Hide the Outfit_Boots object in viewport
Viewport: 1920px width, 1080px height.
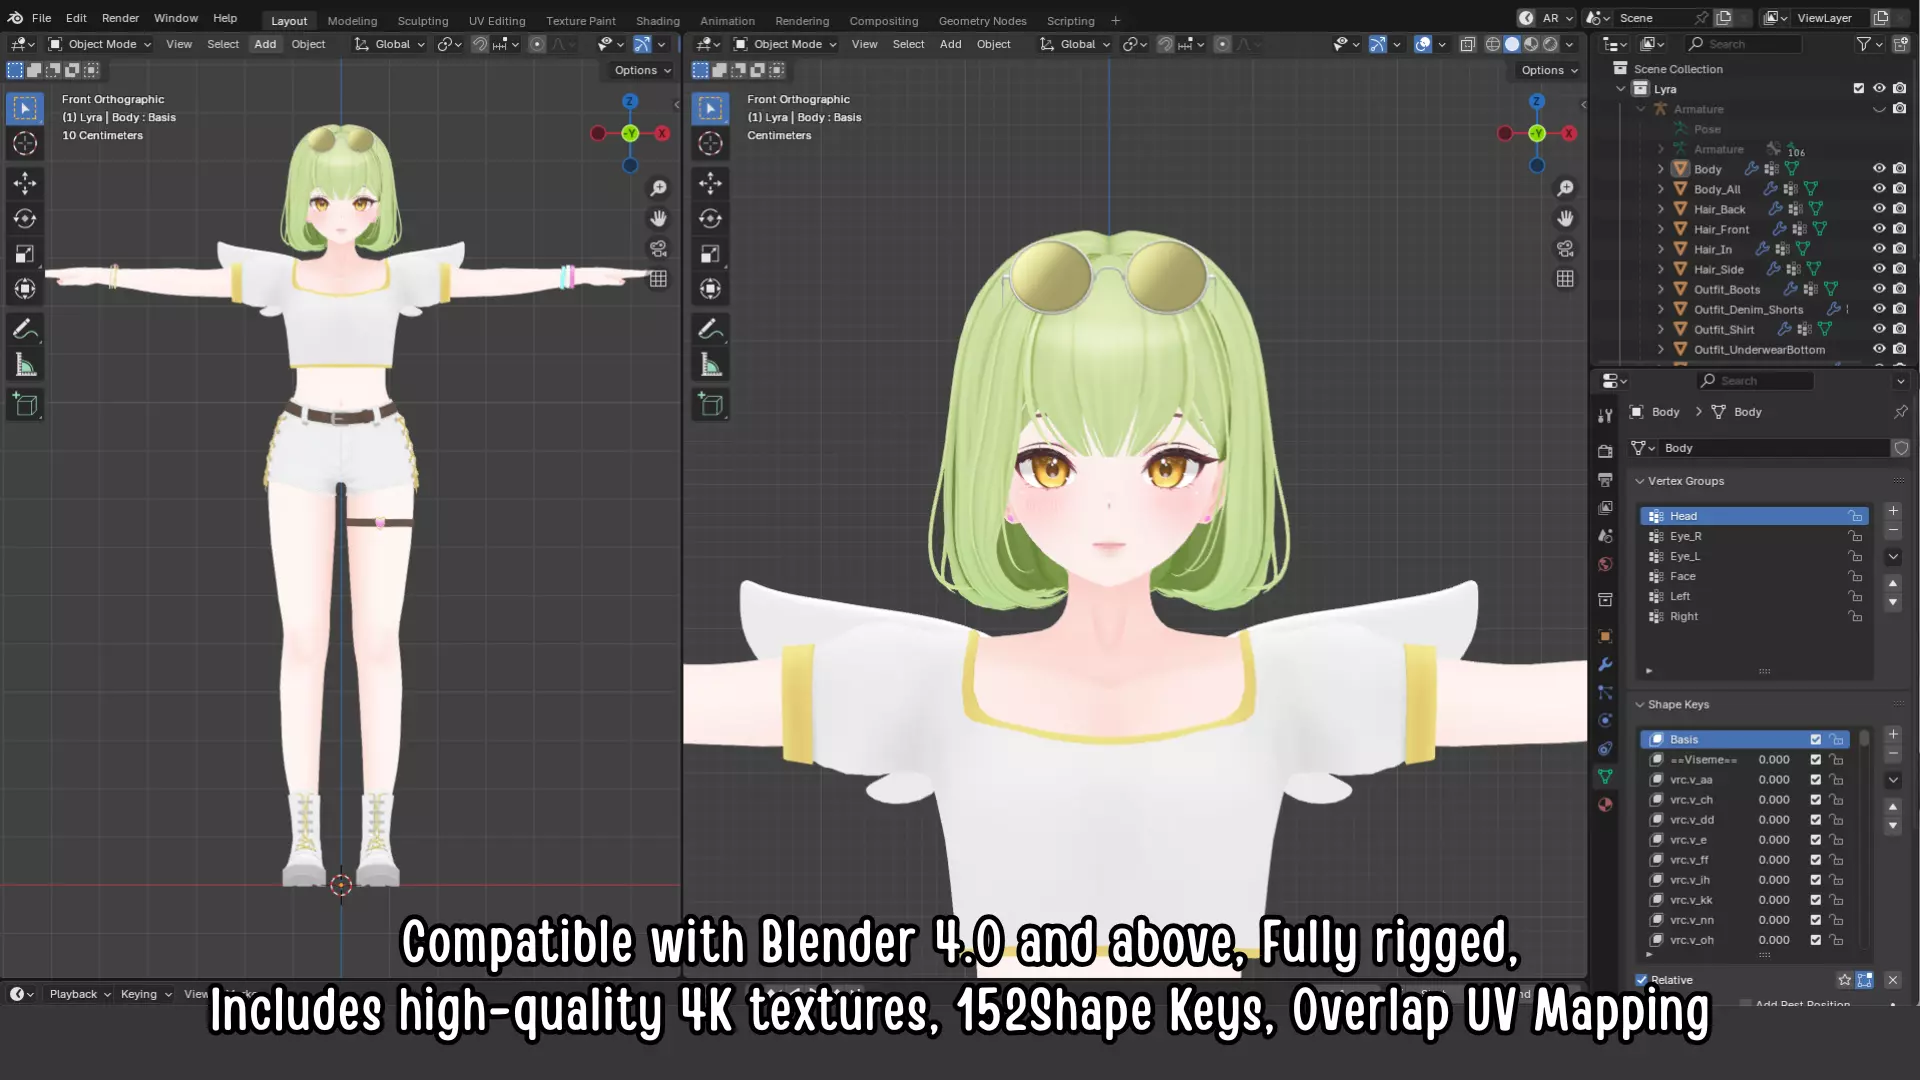click(x=1879, y=289)
